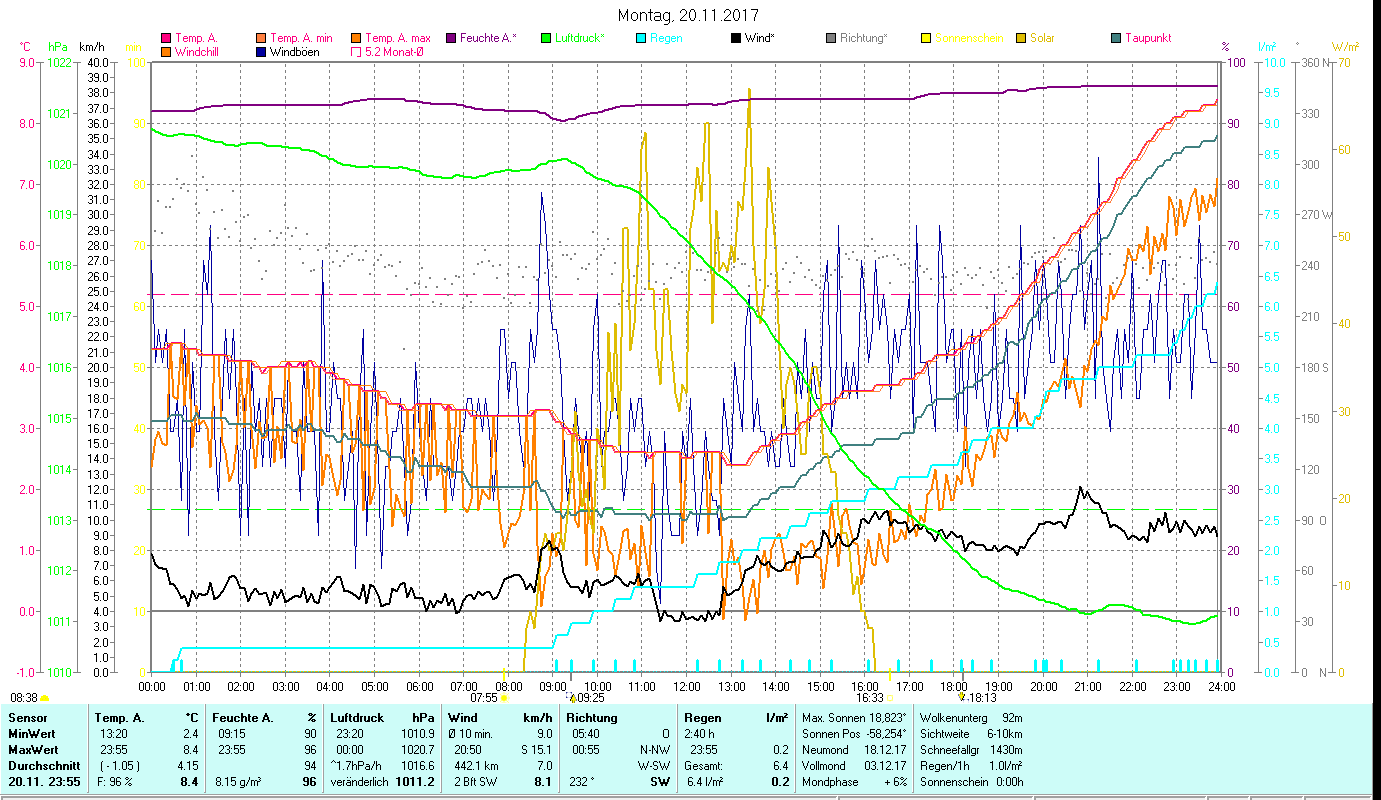Select the cyan Regen legend square
The width and height of the screenshot is (1381, 800).
point(641,38)
